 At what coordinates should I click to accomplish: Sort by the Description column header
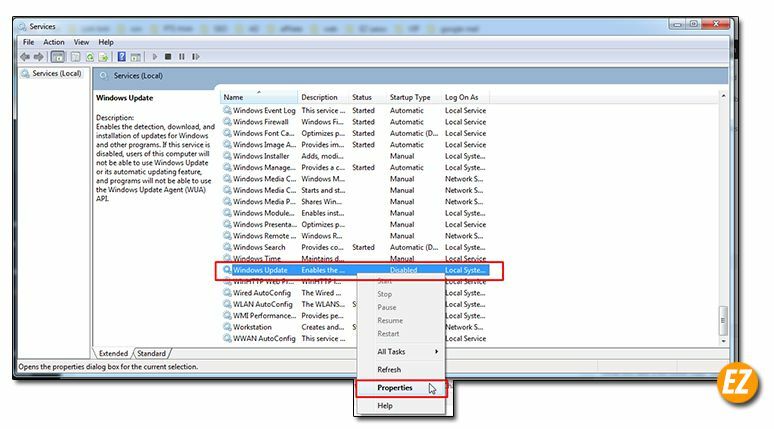[x=323, y=97]
